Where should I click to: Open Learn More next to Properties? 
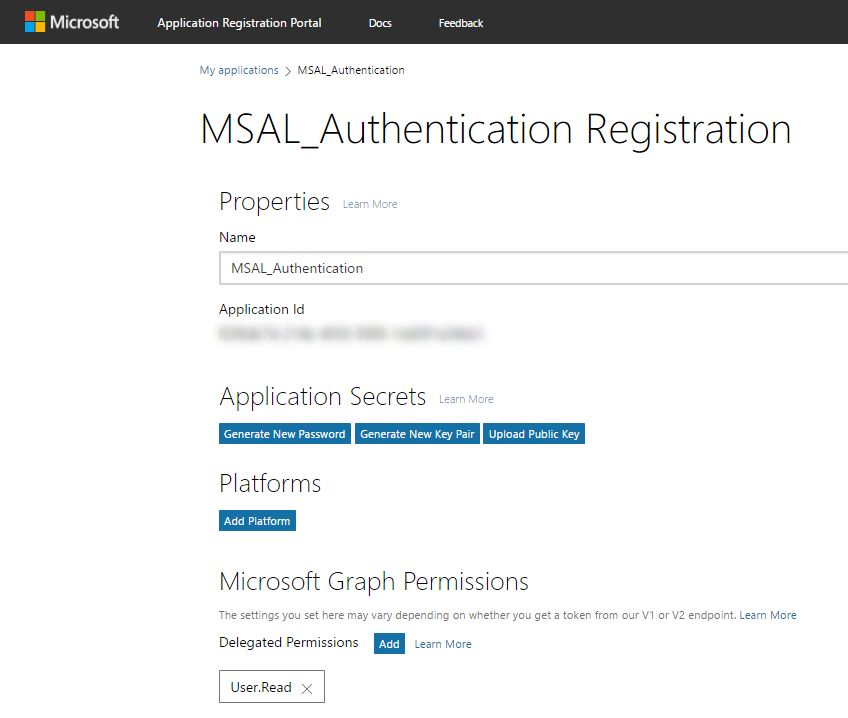point(370,204)
